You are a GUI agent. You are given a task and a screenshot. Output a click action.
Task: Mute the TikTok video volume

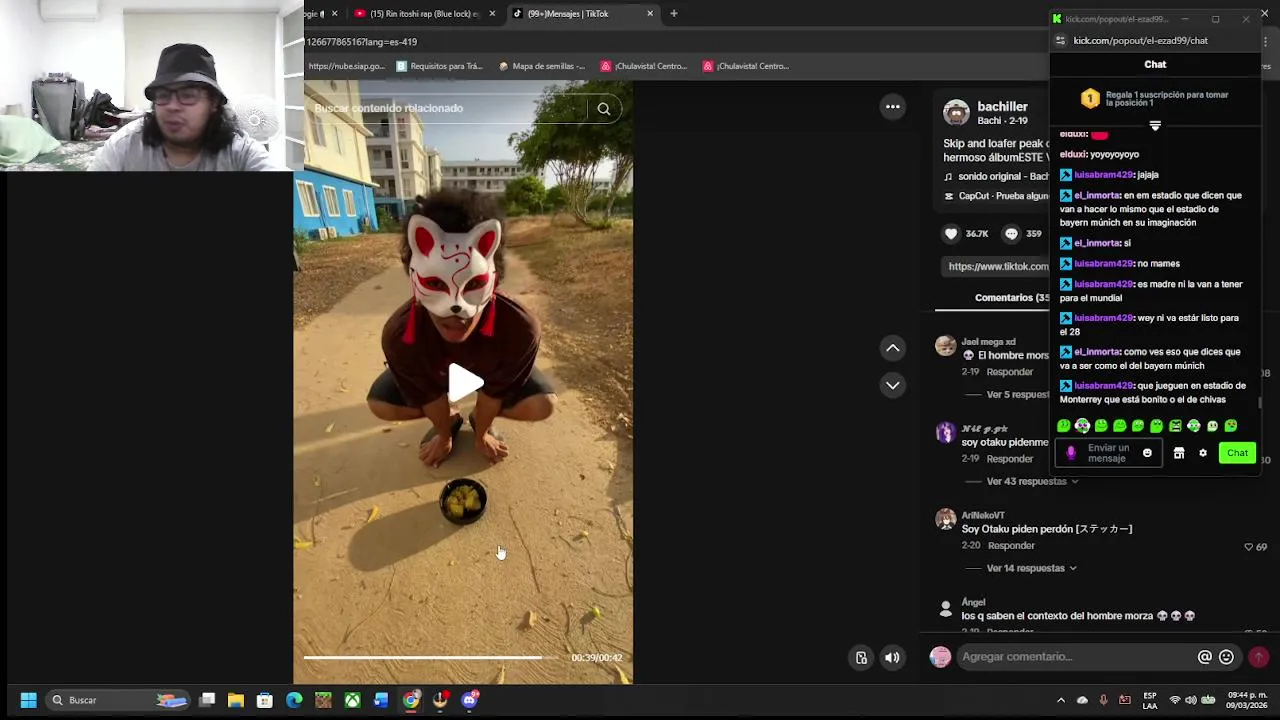(x=892, y=657)
